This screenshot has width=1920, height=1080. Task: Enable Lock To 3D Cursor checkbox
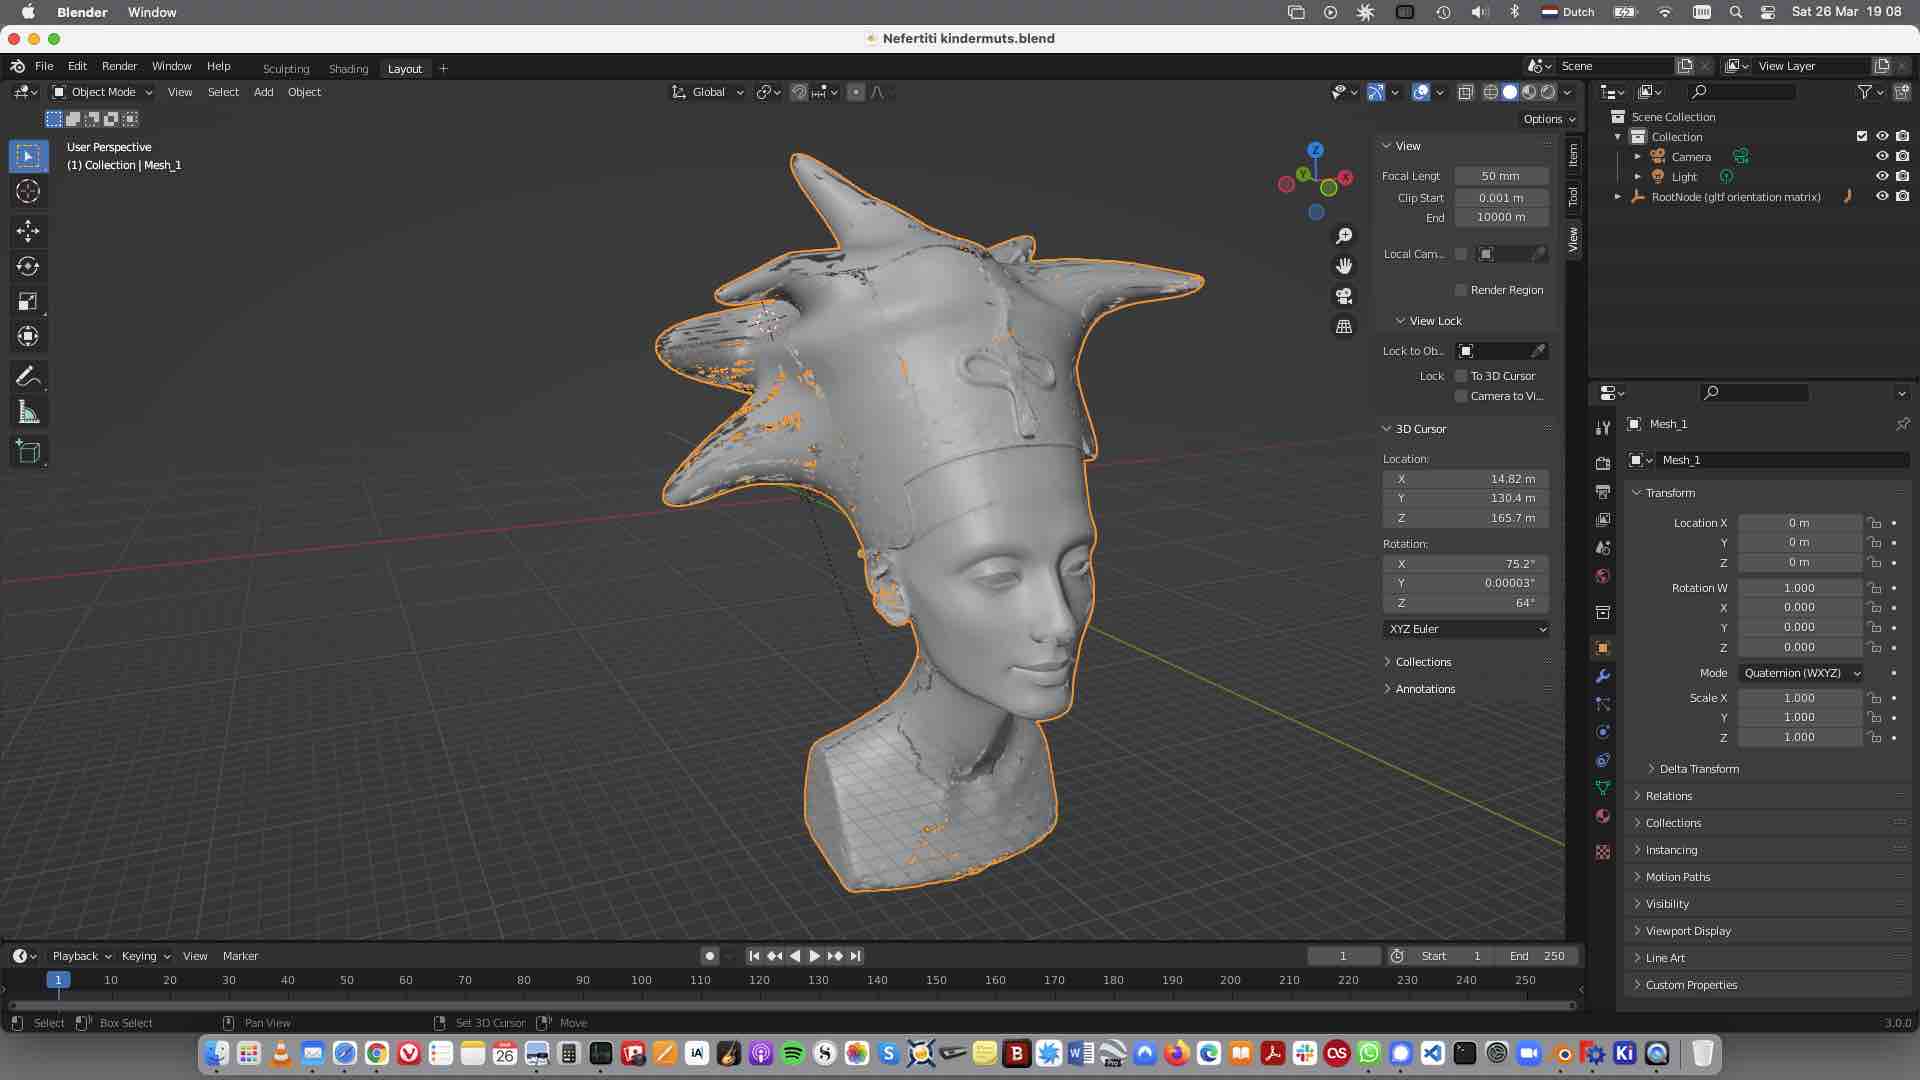[x=1461, y=376]
